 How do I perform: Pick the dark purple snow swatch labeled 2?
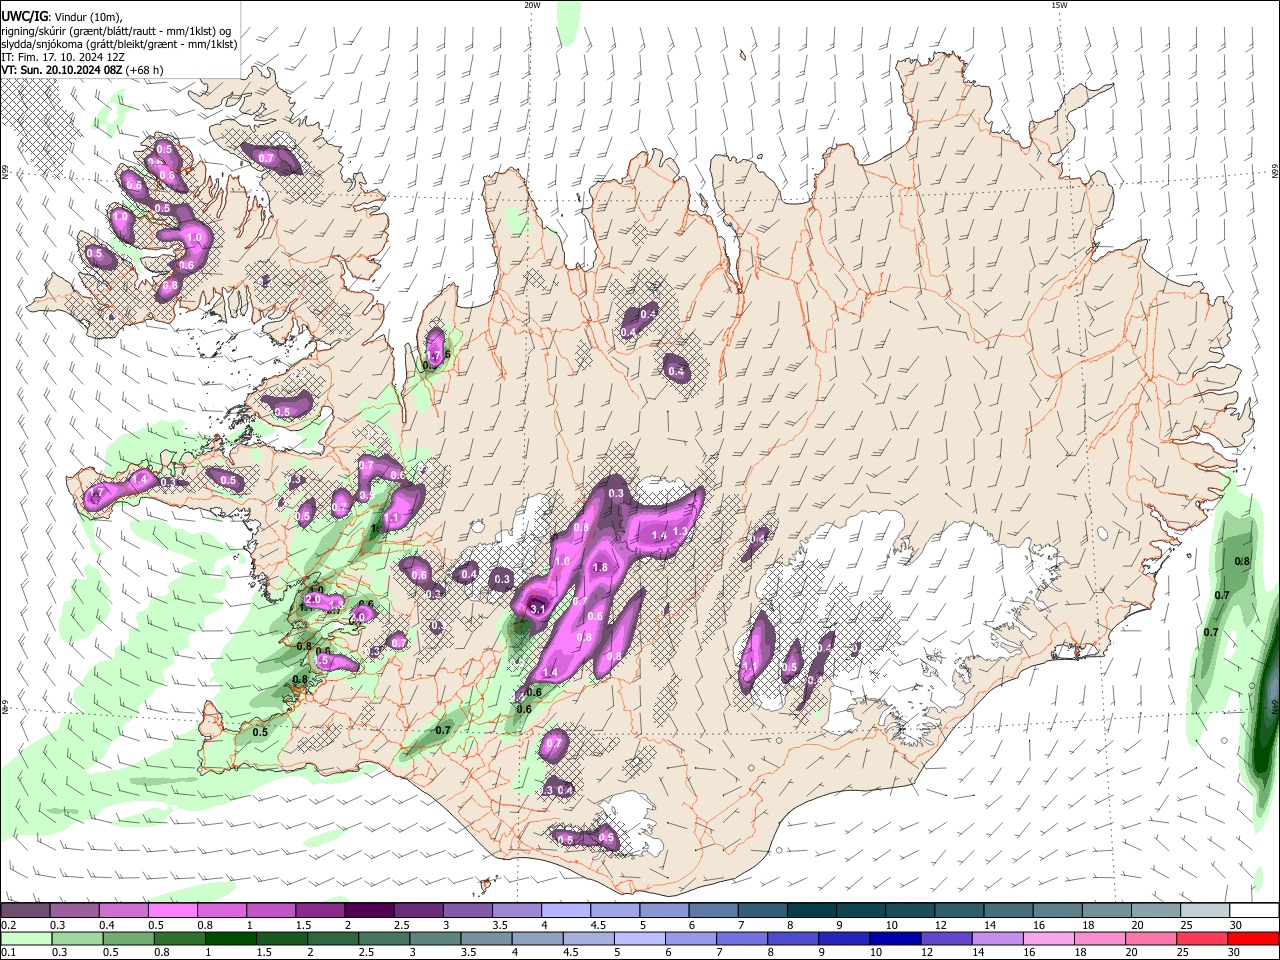tap(369, 910)
